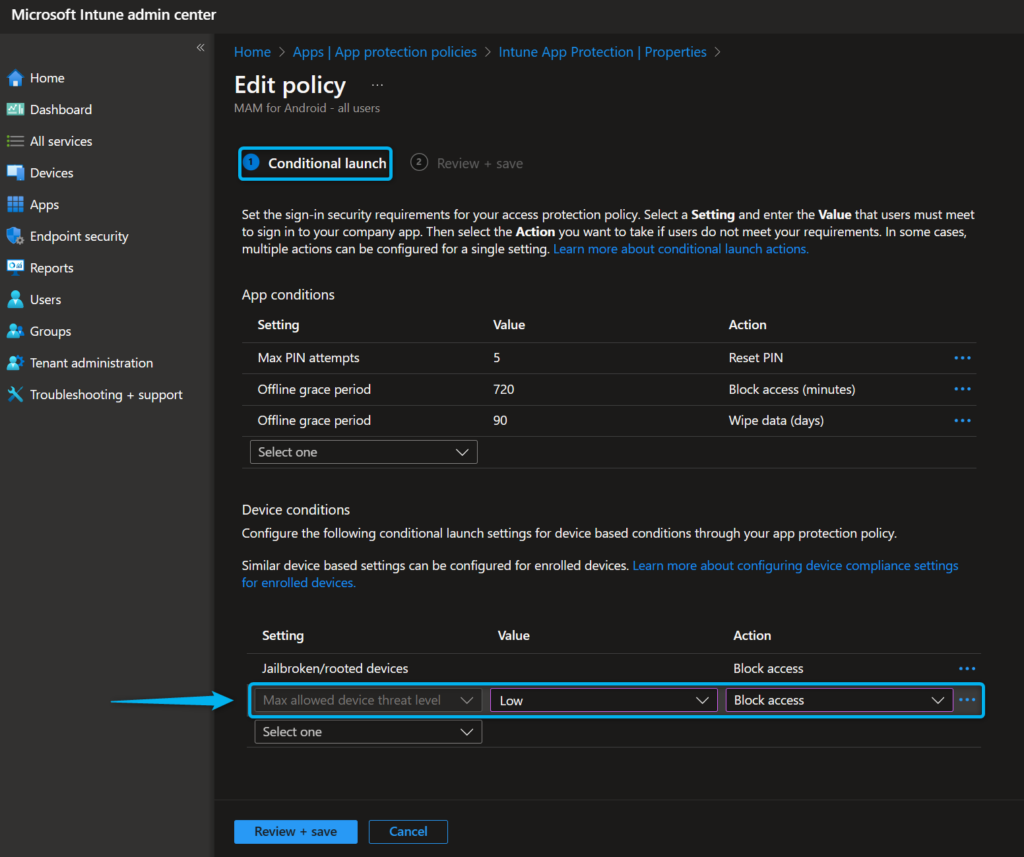Open the ellipsis menu for Max PIN attempts
1024x857 pixels.
click(962, 357)
